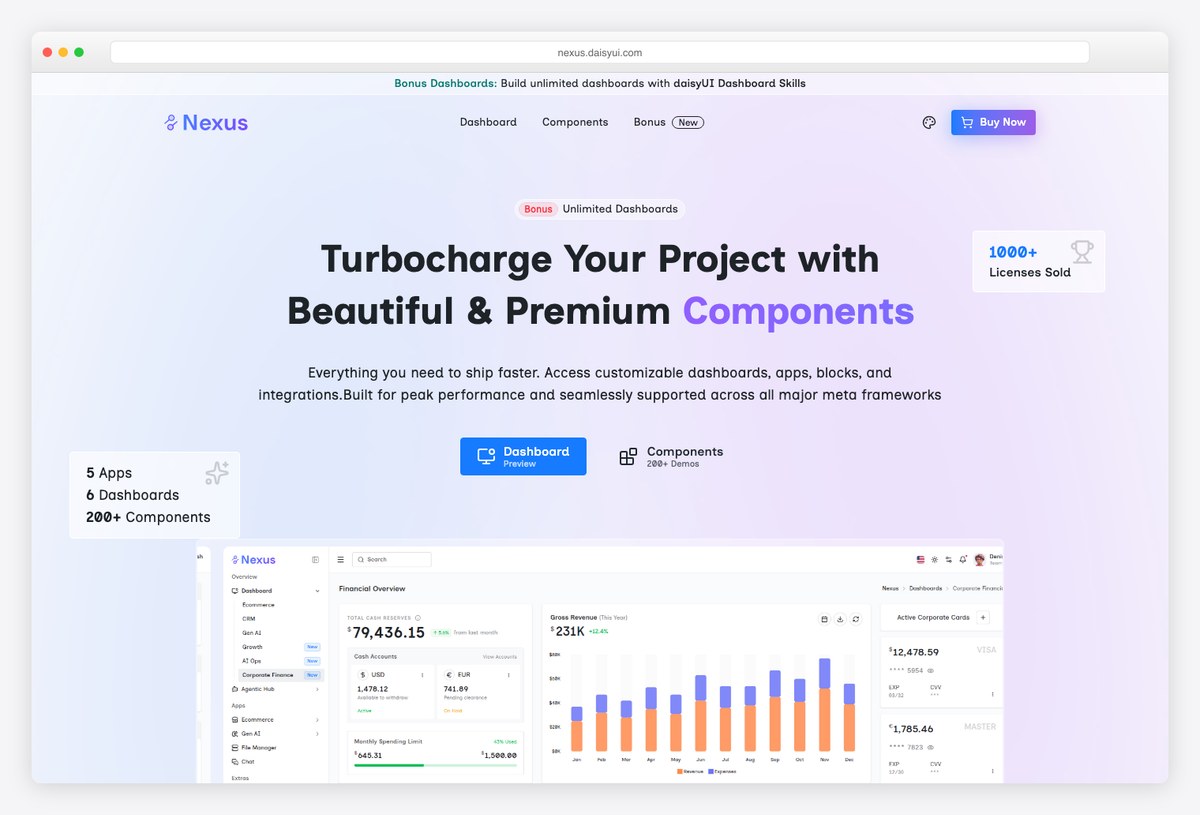Screen dimensions: 1200x815
Task: Toggle the sidebar collapse icon beside preview Nexus logo
Action: pyautogui.click(x=316, y=560)
